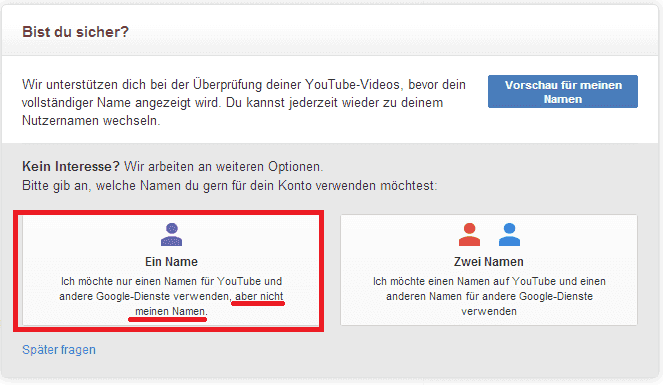Click the 'Vorschau für meinen Namen' button
The height and width of the screenshot is (385, 663).
pyautogui.click(x=563, y=92)
